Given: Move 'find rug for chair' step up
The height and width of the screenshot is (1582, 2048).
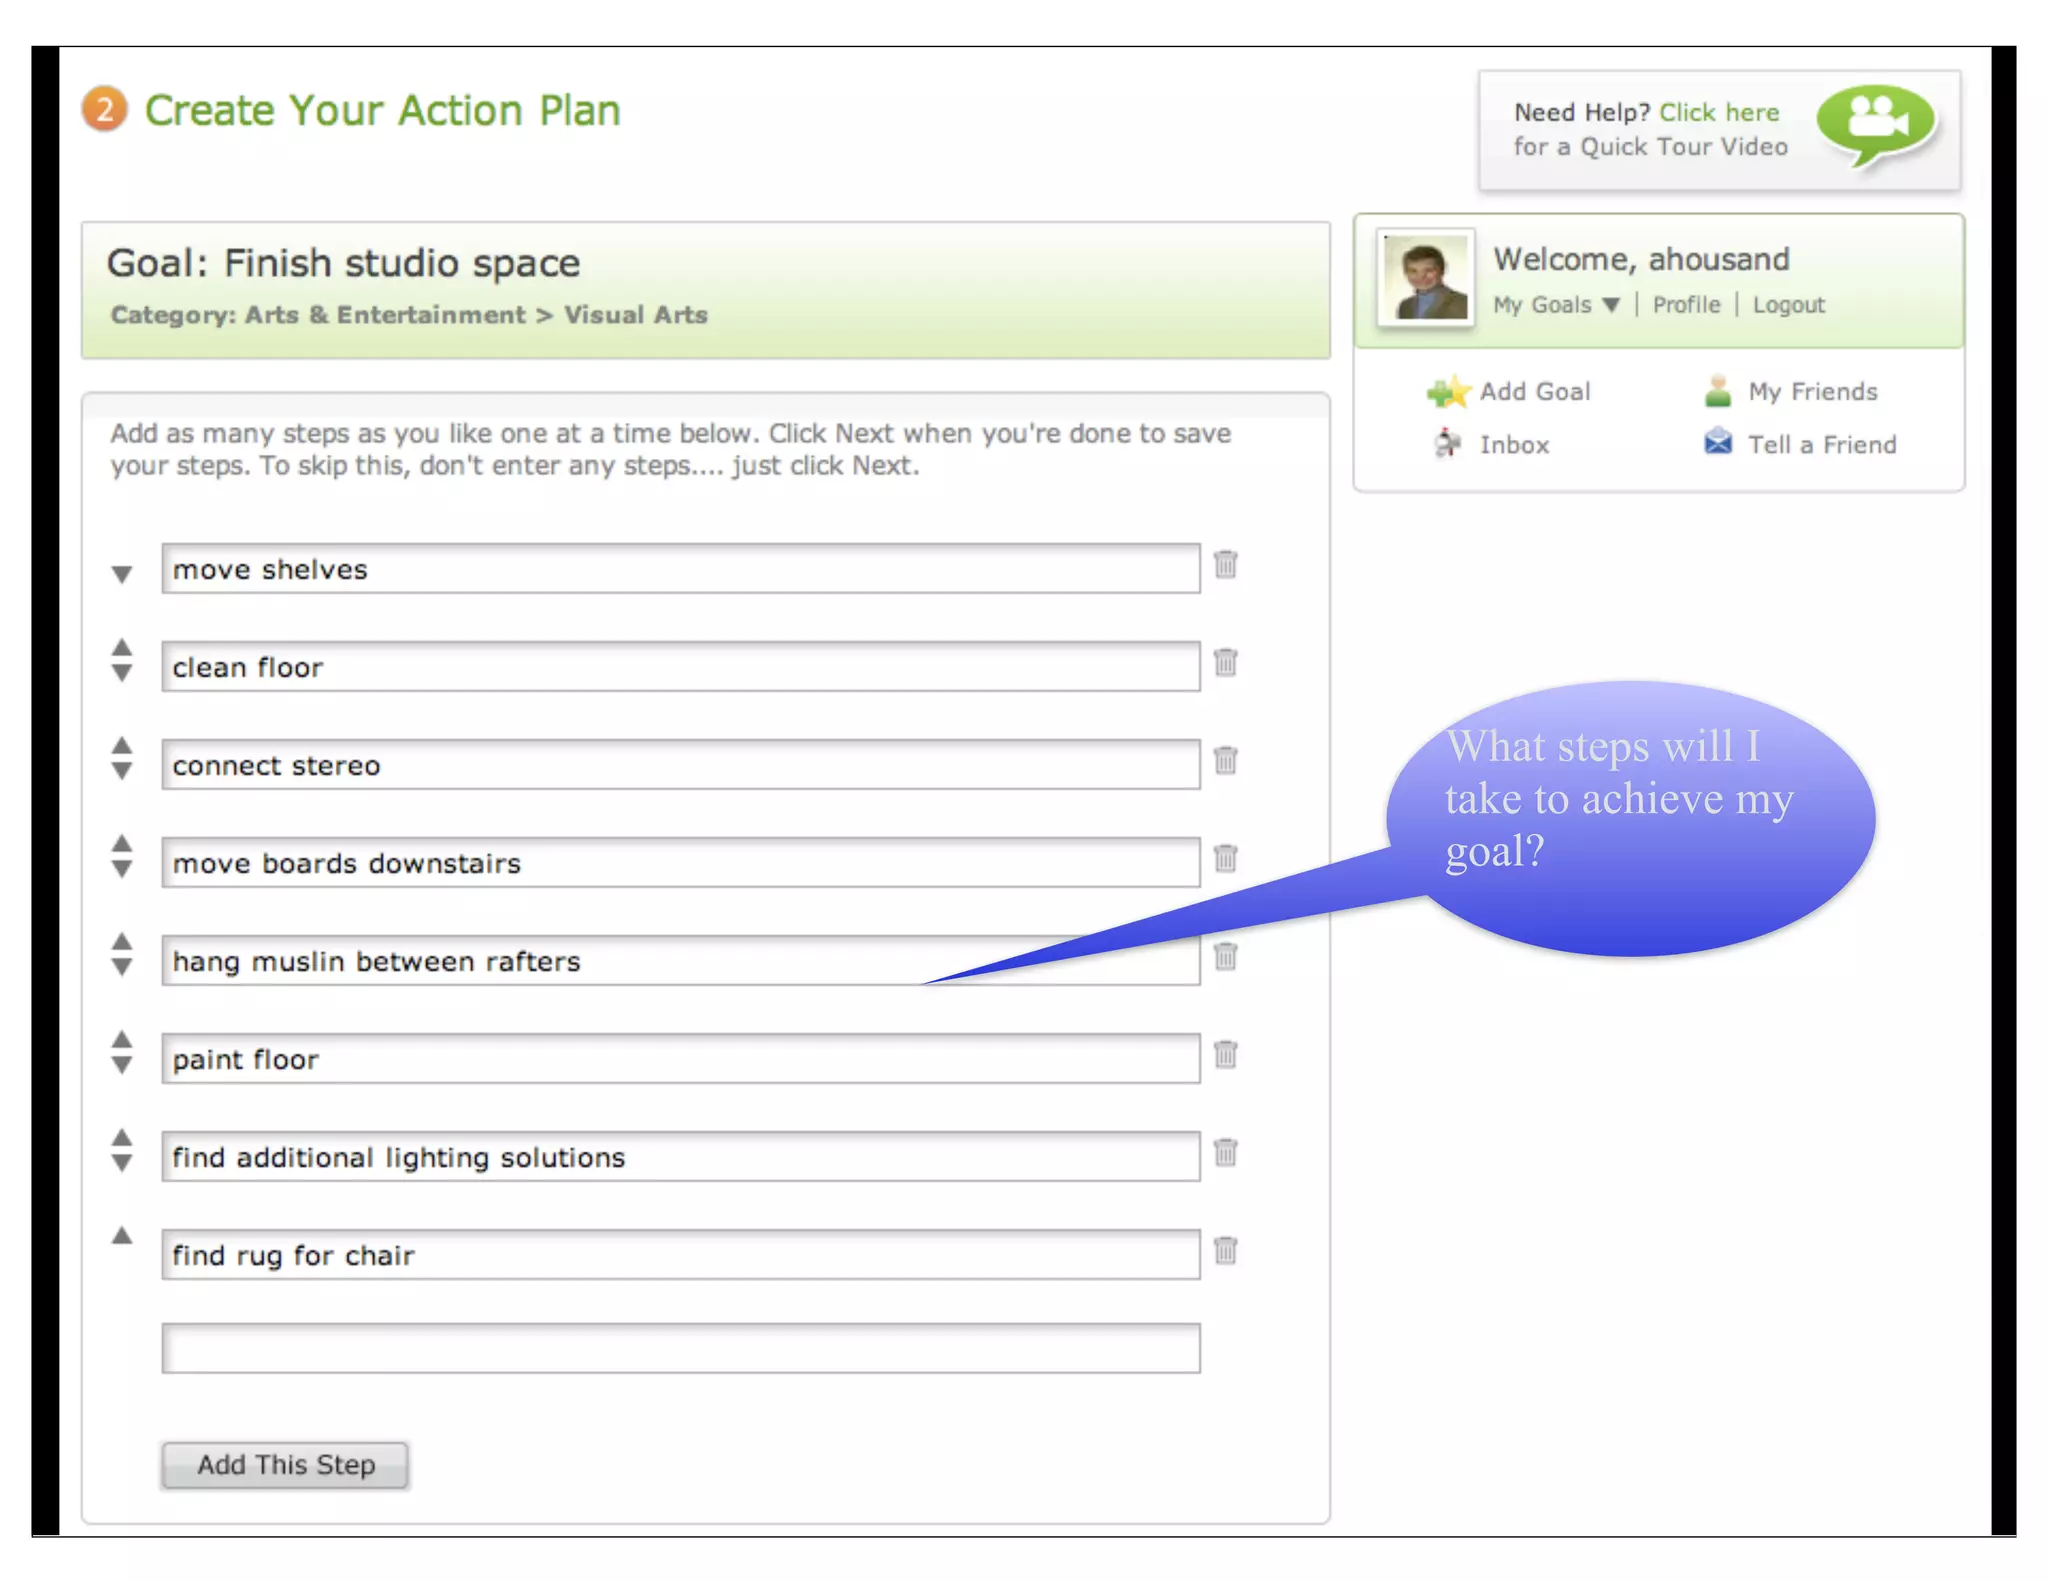Looking at the screenshot, I should point(122,1236).
